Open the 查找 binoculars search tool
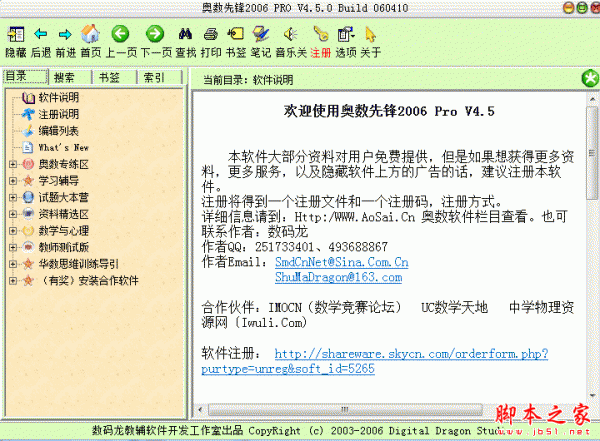This screenshot has height=441, width=600. tap(186, 34)
